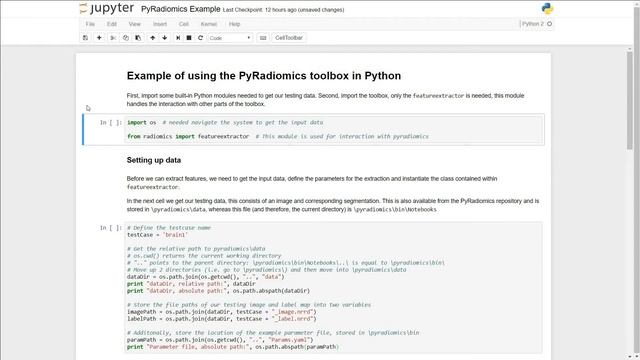Screen dimensions: 640x360
Task: Click Last Checkpoint 12 hours ago text
Action: click(259, 10)
